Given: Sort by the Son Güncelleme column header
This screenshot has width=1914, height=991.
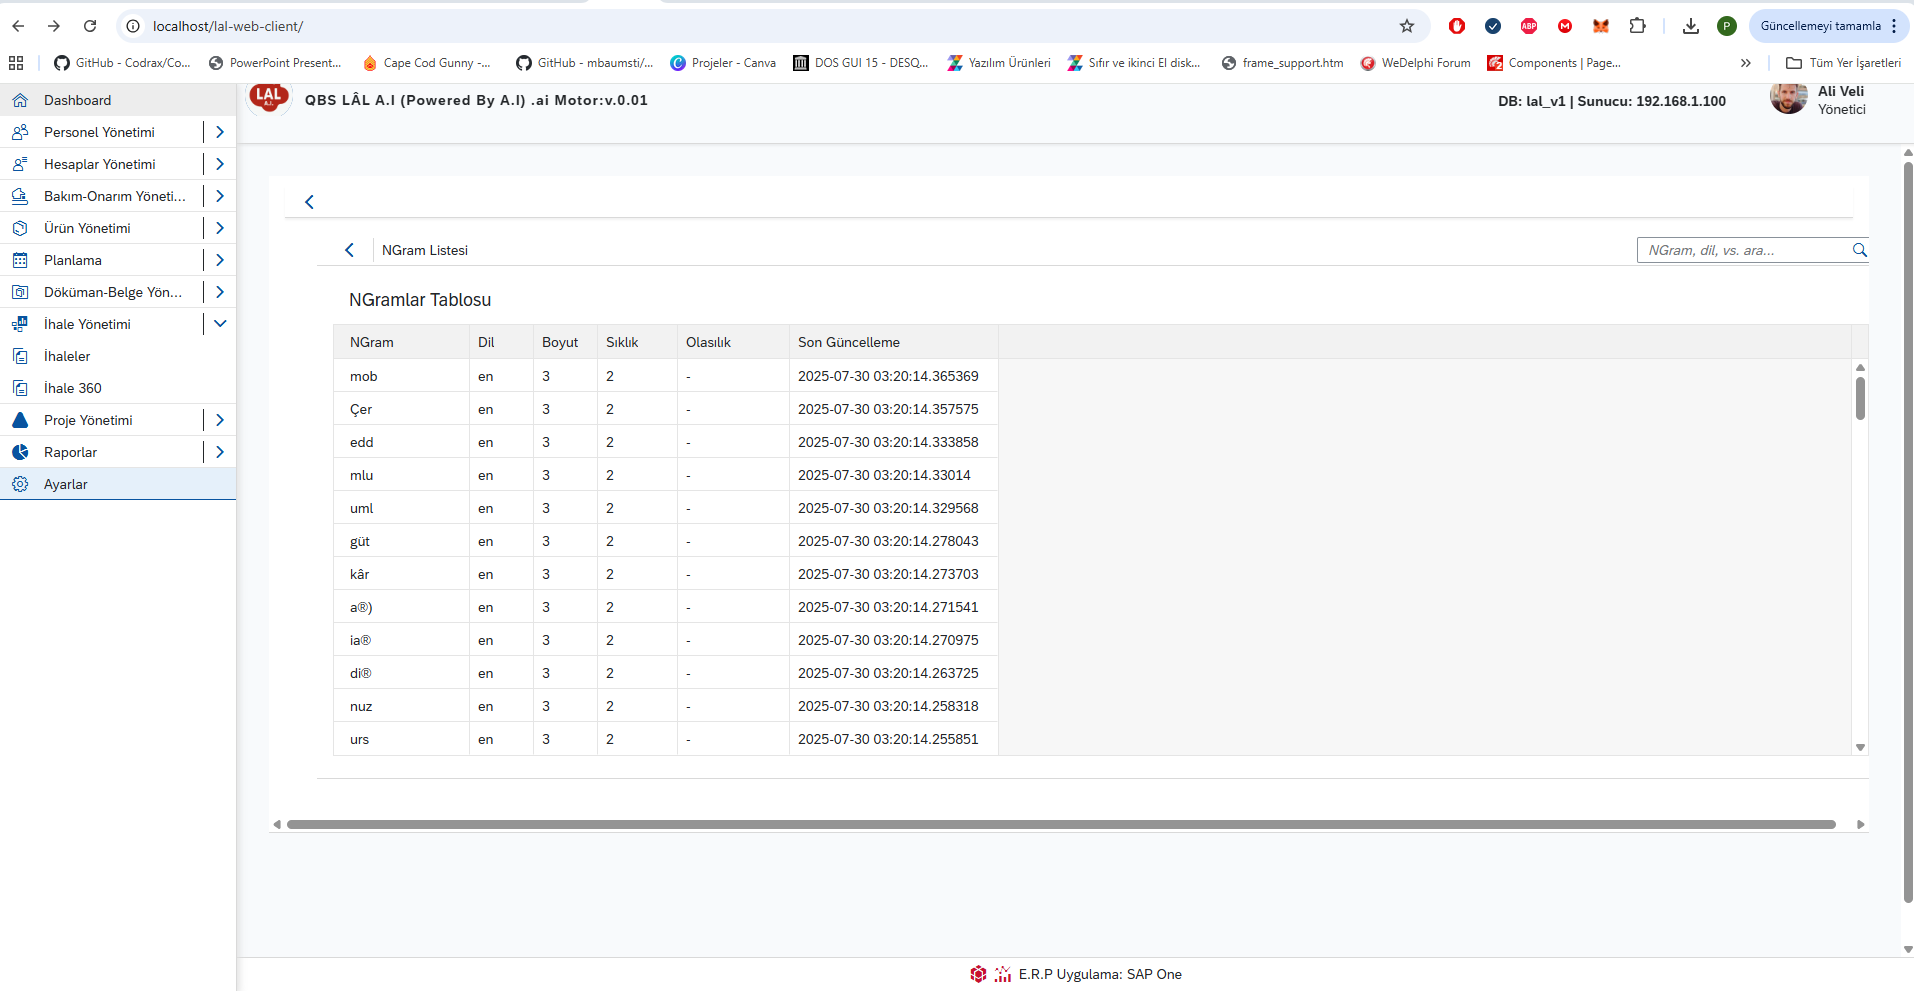Looking at the screenshot, I should coord(849,342).
